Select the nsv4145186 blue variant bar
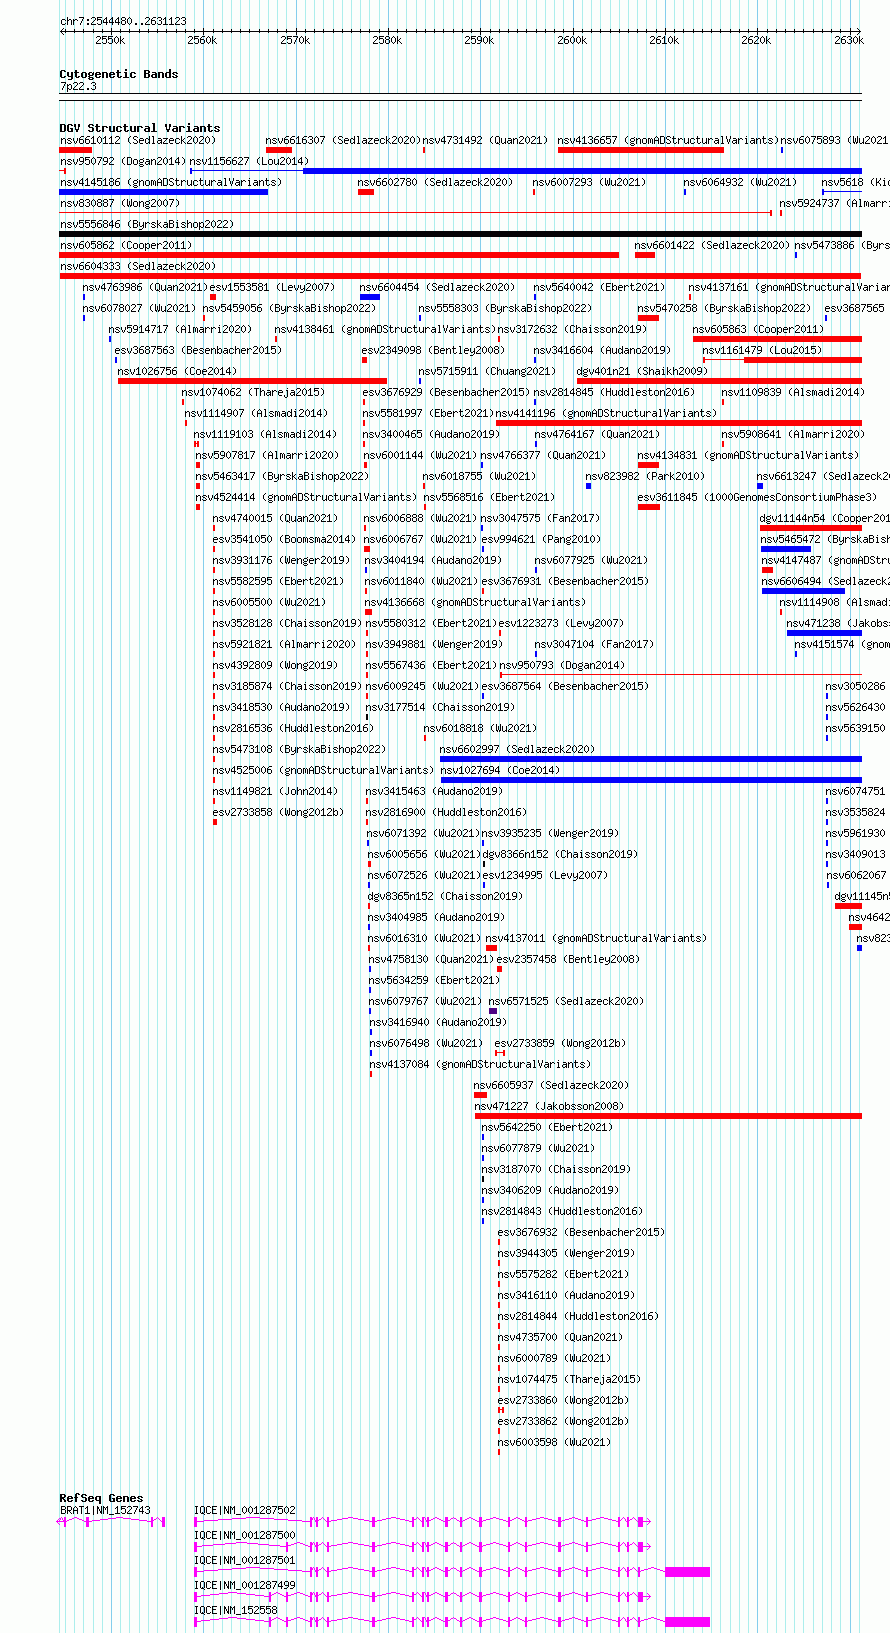 click(164, 192)
